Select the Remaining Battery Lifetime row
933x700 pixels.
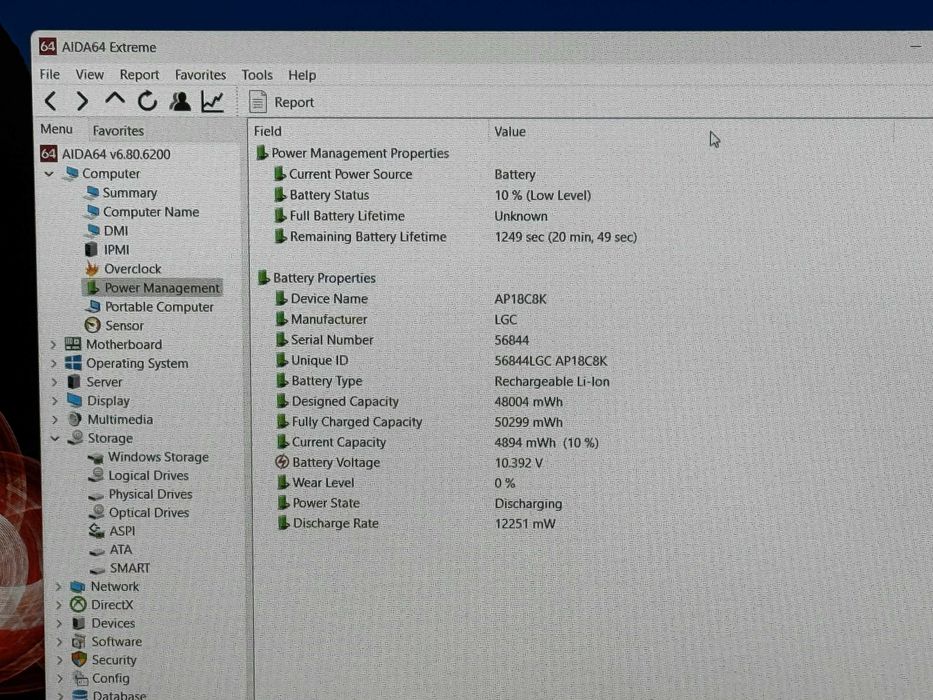(455, 237)
